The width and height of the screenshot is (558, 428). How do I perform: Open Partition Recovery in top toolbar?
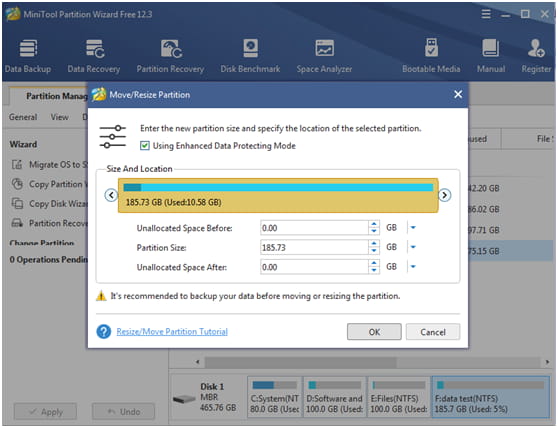point(170,56)
